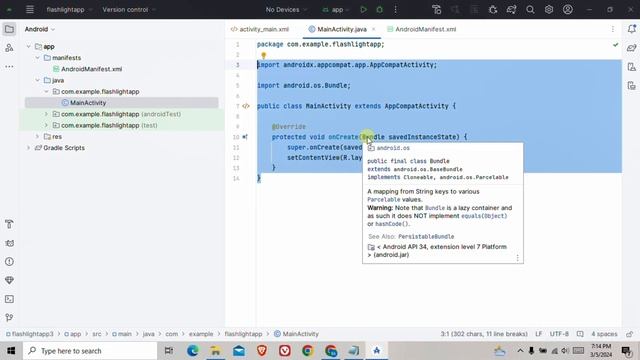Run the app with green play button
This screenshot has height=360, width=640.
coord(363,9)
